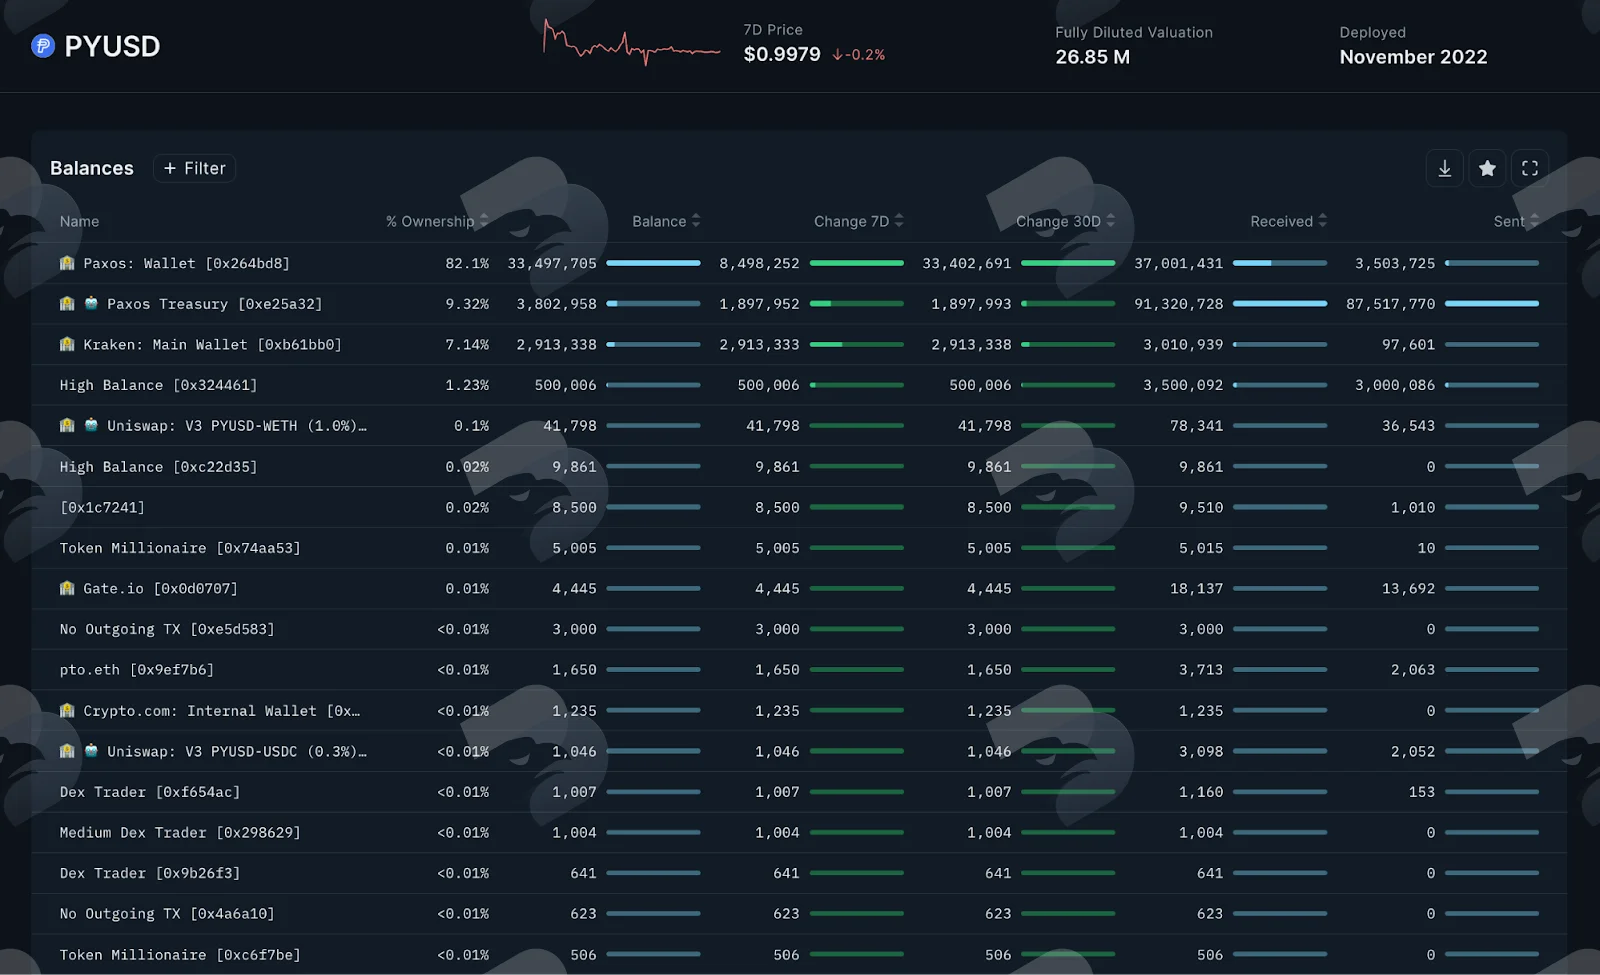Screen dimensions: 1600x975
Task: Sort by % Ownership column
Action: tap(437, 221)
